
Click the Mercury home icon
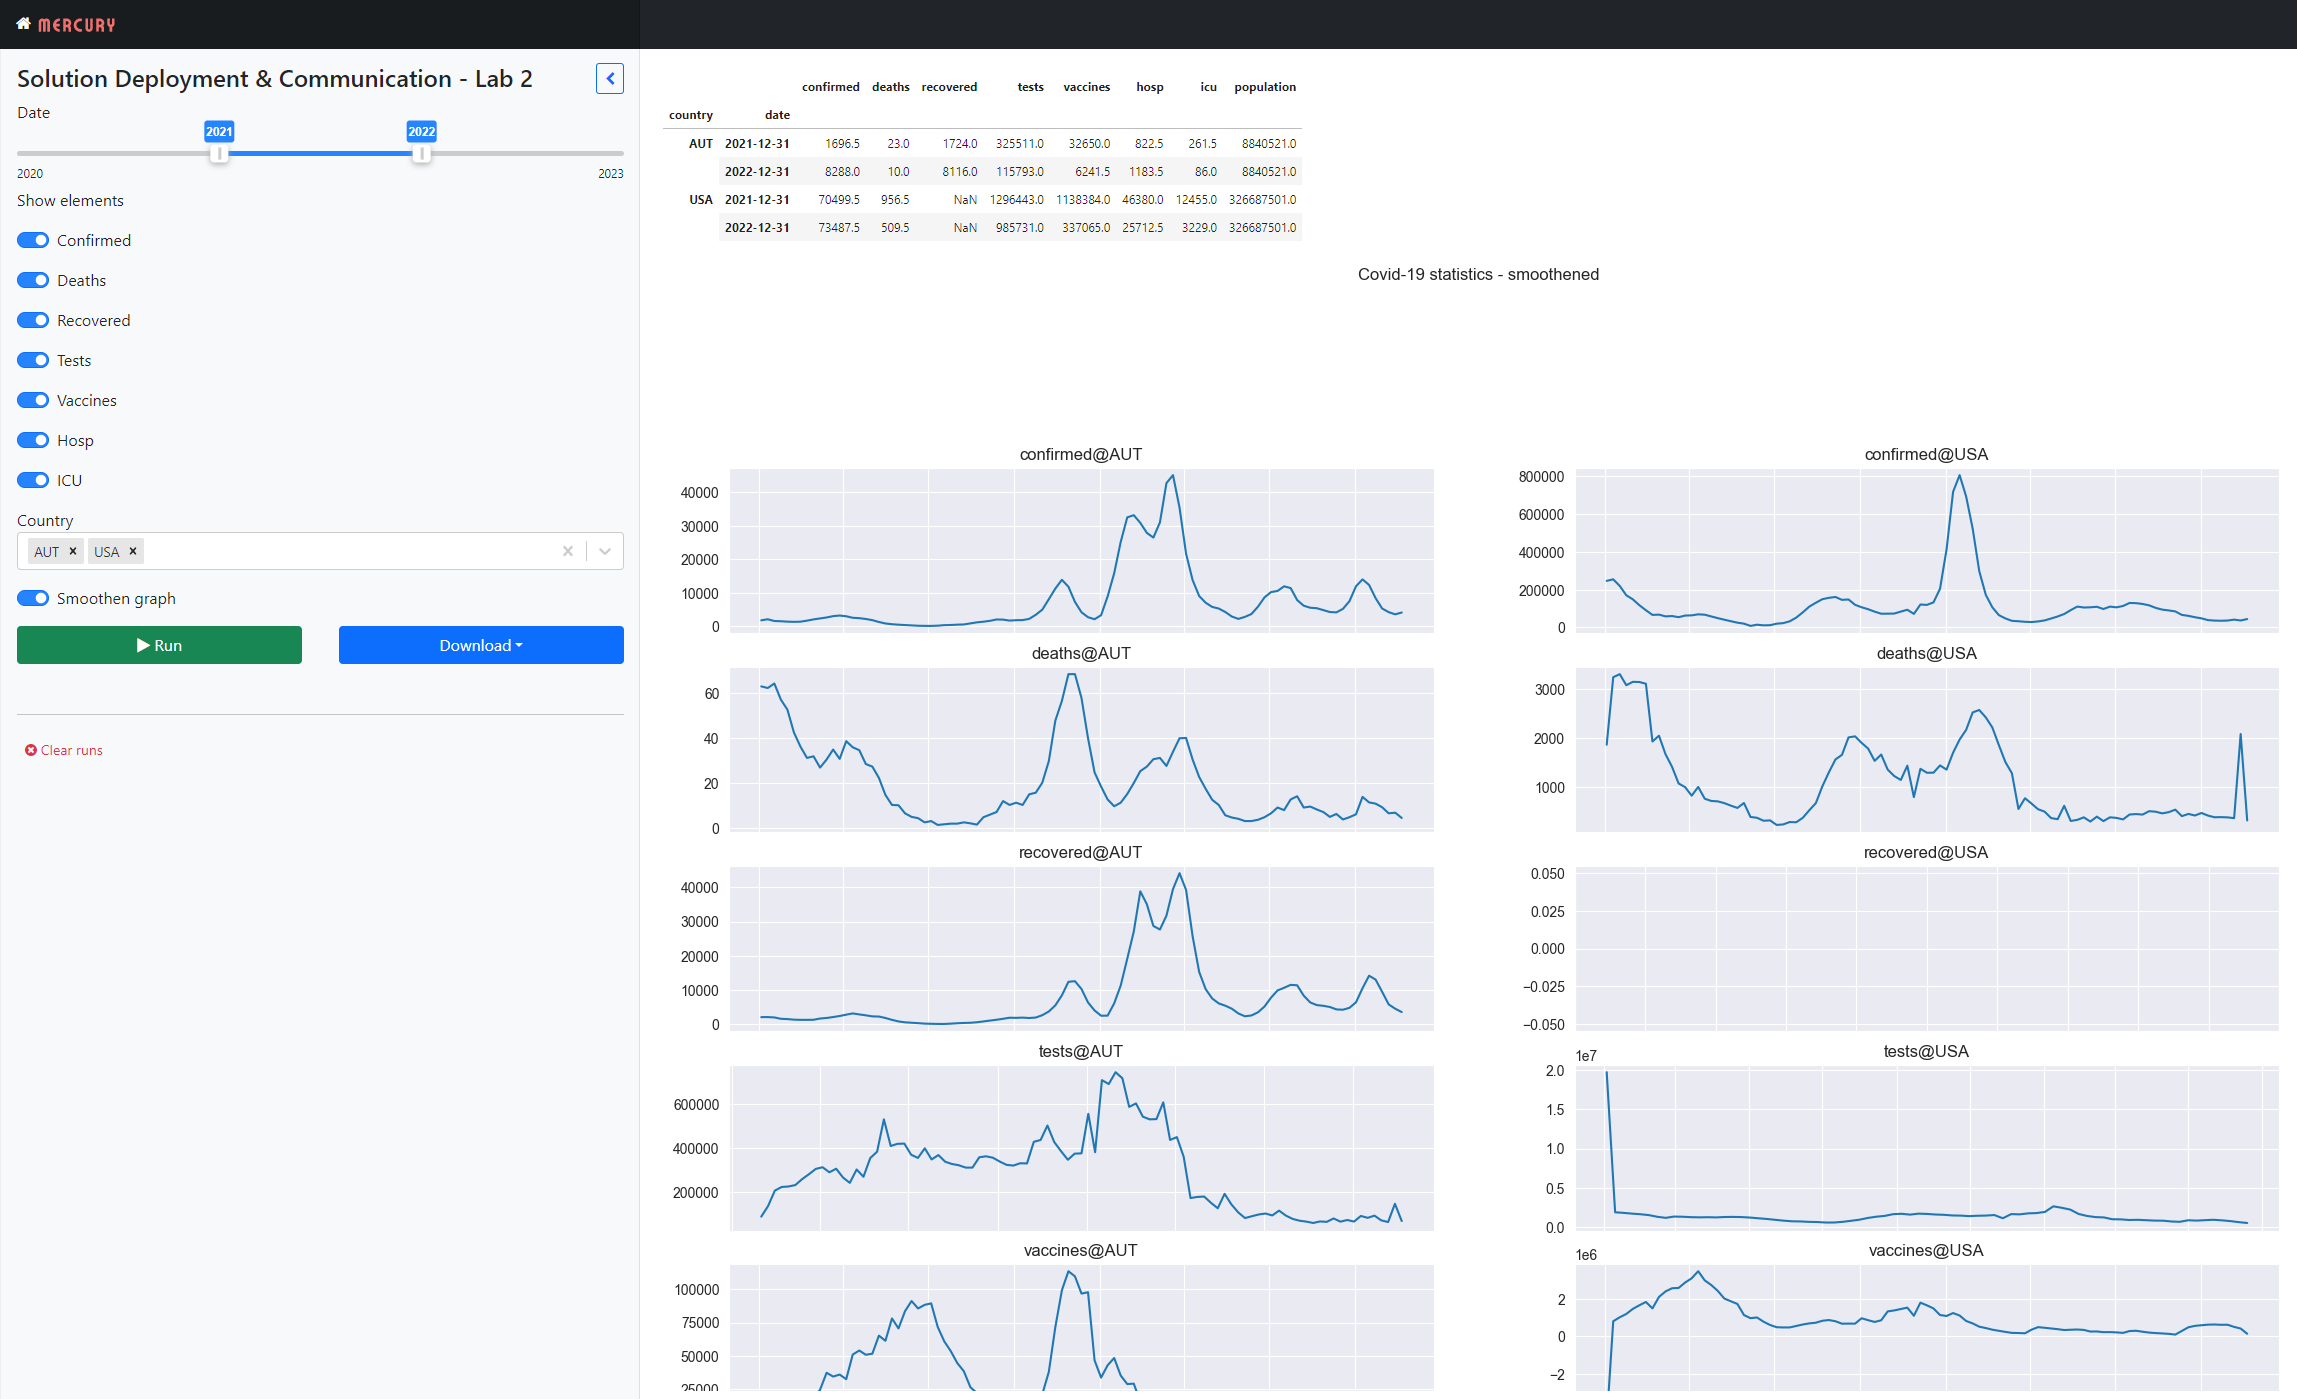(24, 24)
